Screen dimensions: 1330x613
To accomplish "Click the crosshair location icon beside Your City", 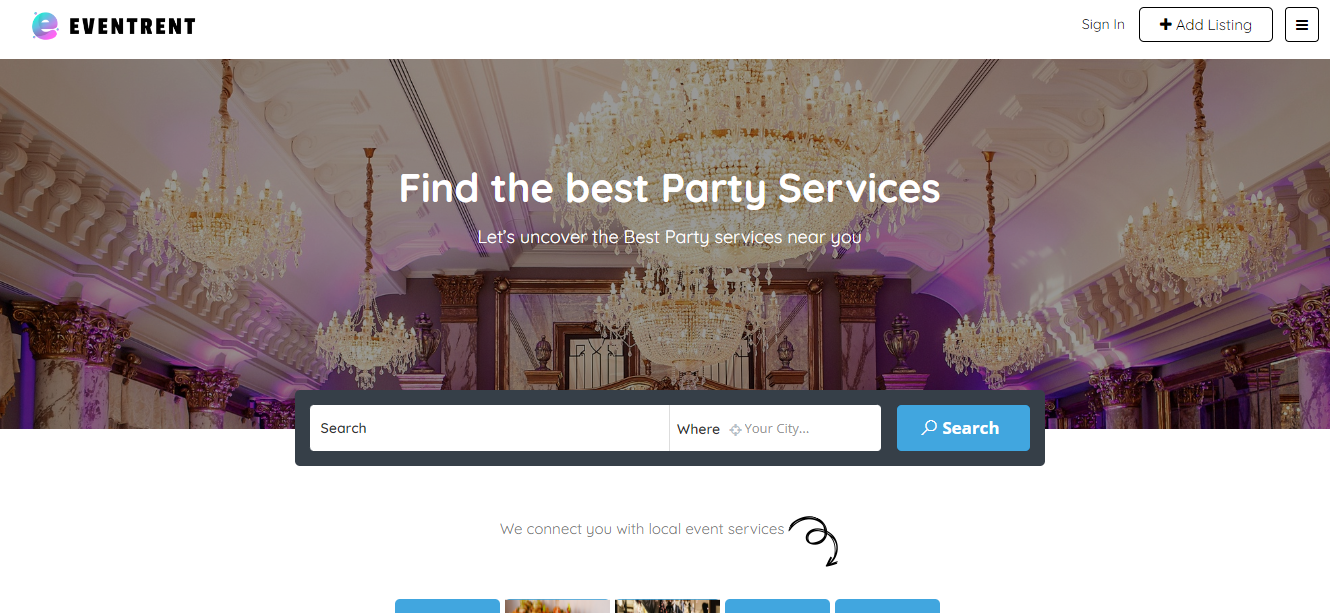I will coord(735,429).
